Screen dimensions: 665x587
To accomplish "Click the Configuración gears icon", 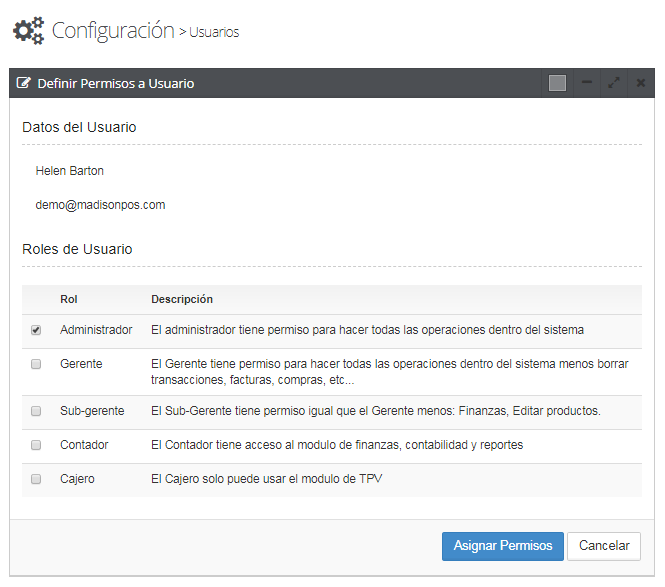I will click(28, 31).
